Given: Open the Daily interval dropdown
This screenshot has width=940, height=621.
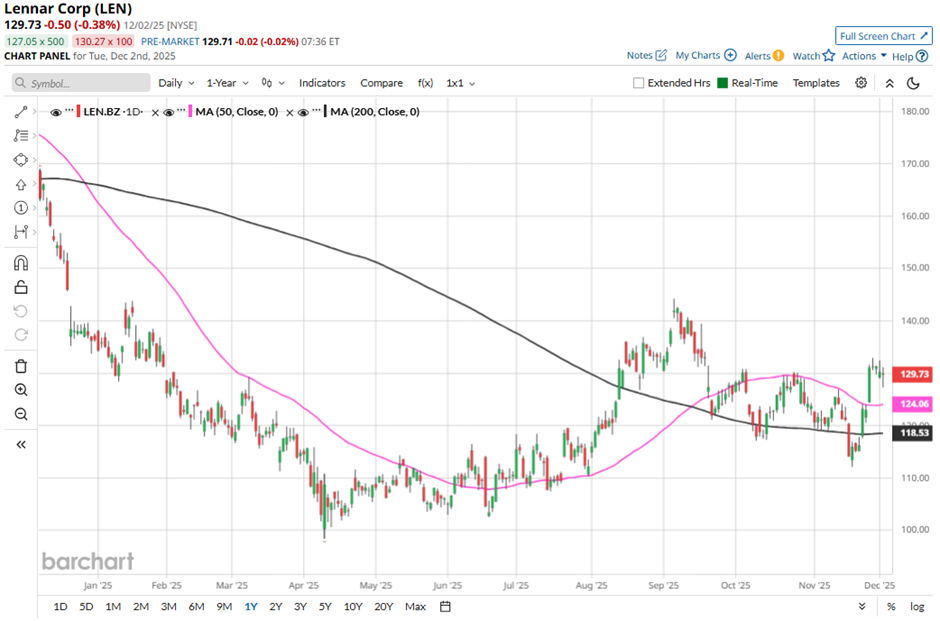Looking at the screenshot, I should pyautogui.click(x=176, y=83).
